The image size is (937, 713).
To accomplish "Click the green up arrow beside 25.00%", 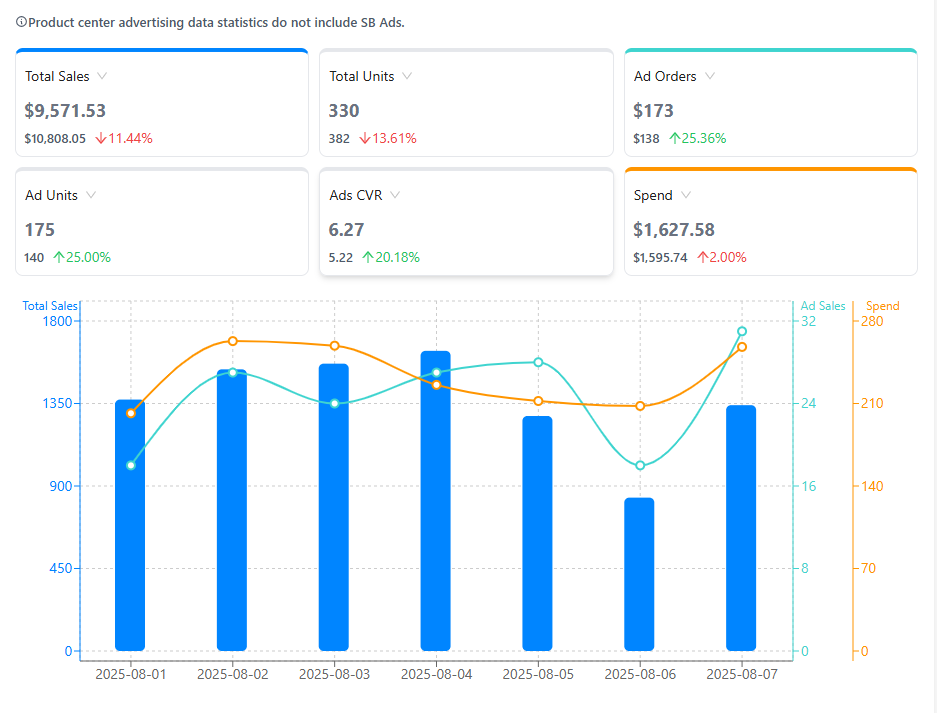I will [x=58, y=257].
